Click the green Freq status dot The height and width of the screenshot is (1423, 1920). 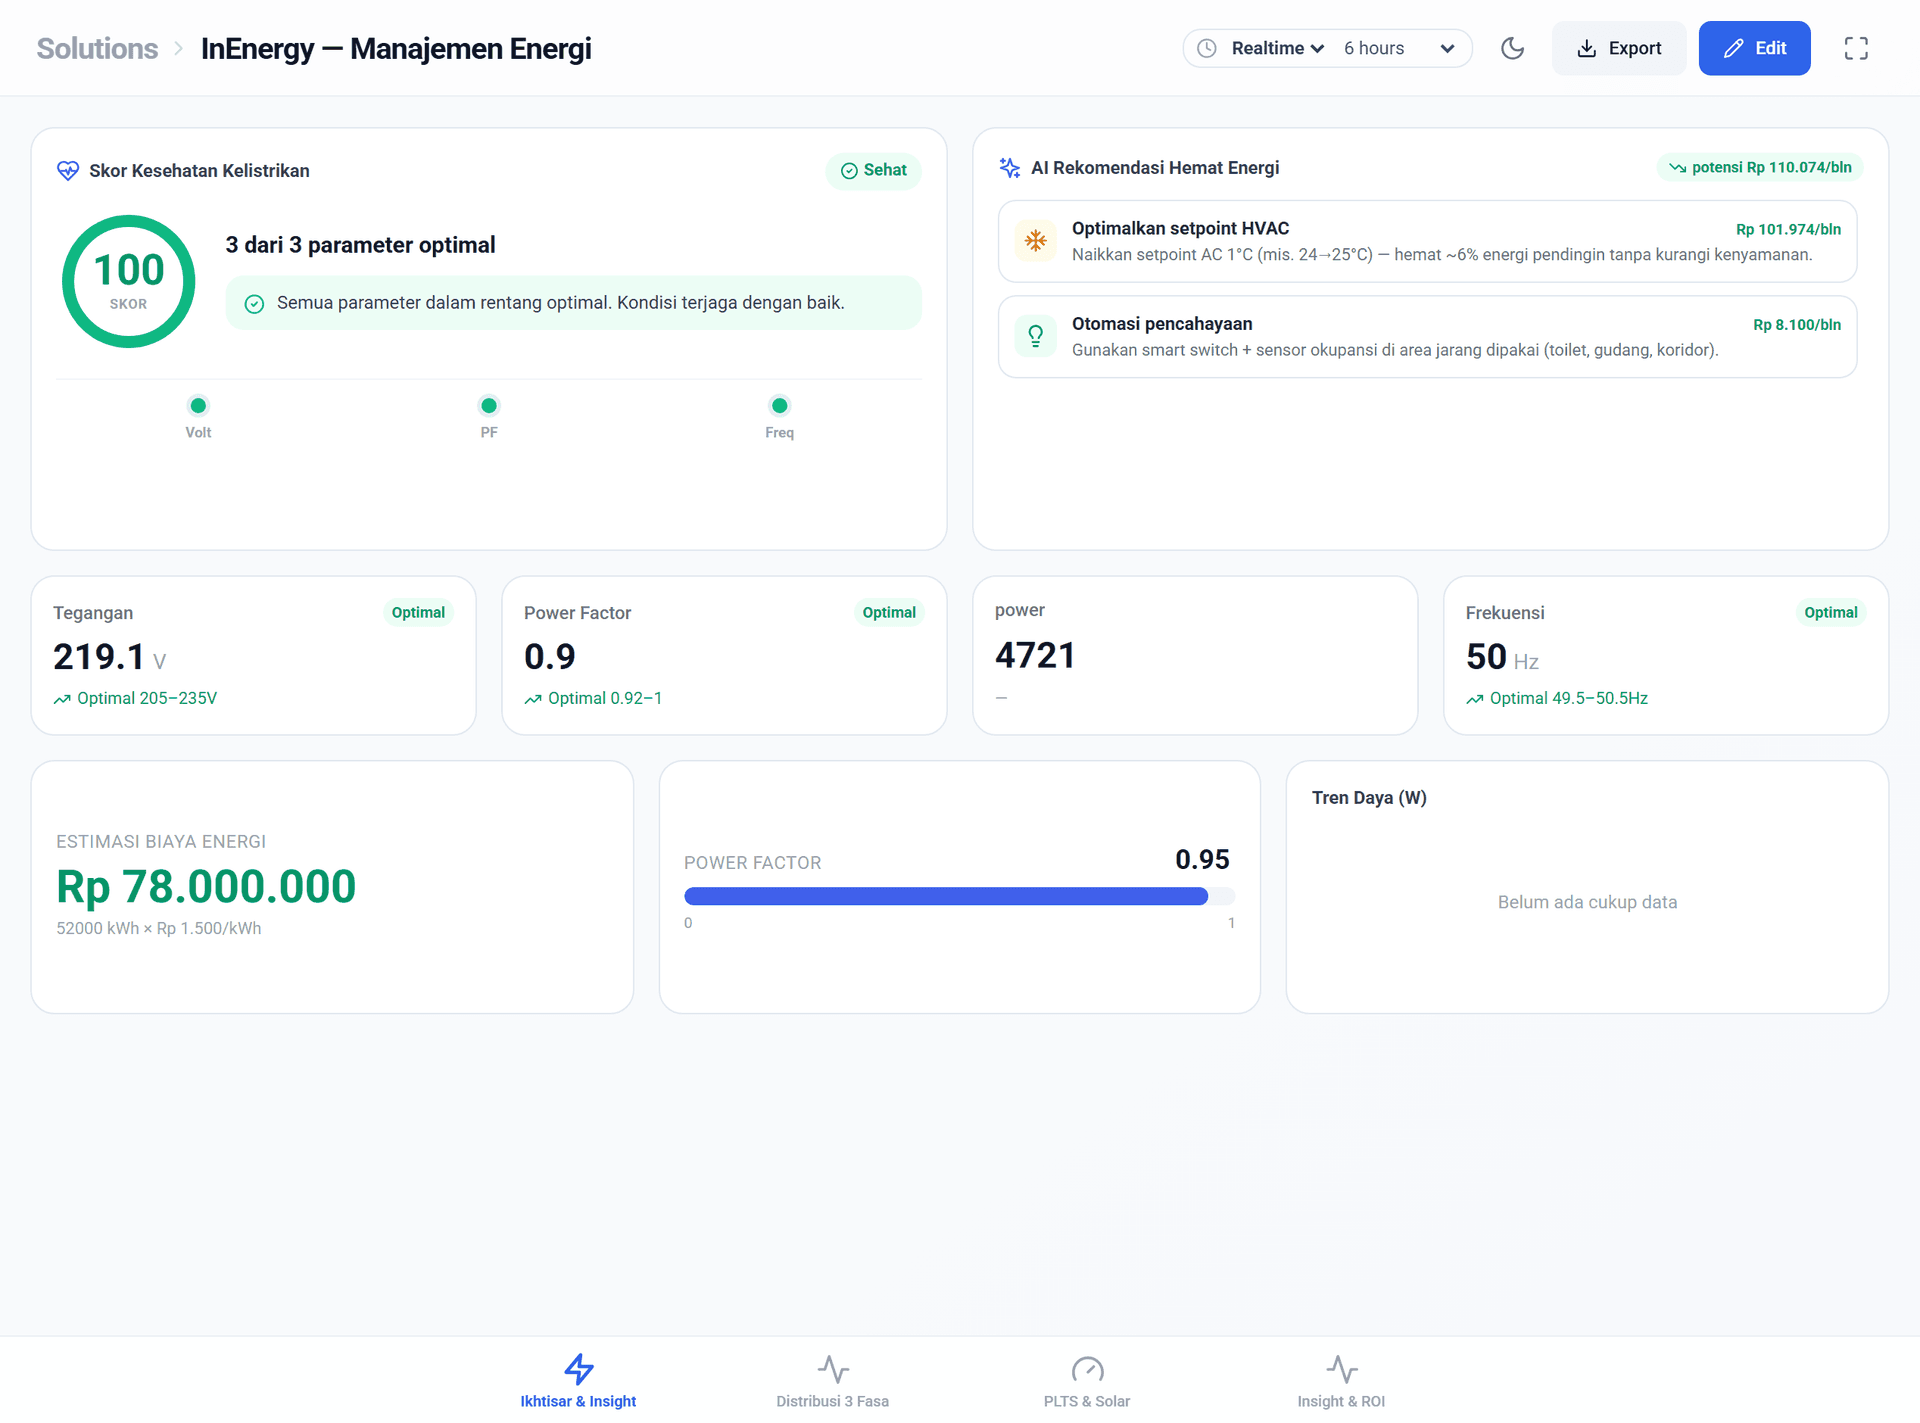pyautogui.click(x=780, y=405)
